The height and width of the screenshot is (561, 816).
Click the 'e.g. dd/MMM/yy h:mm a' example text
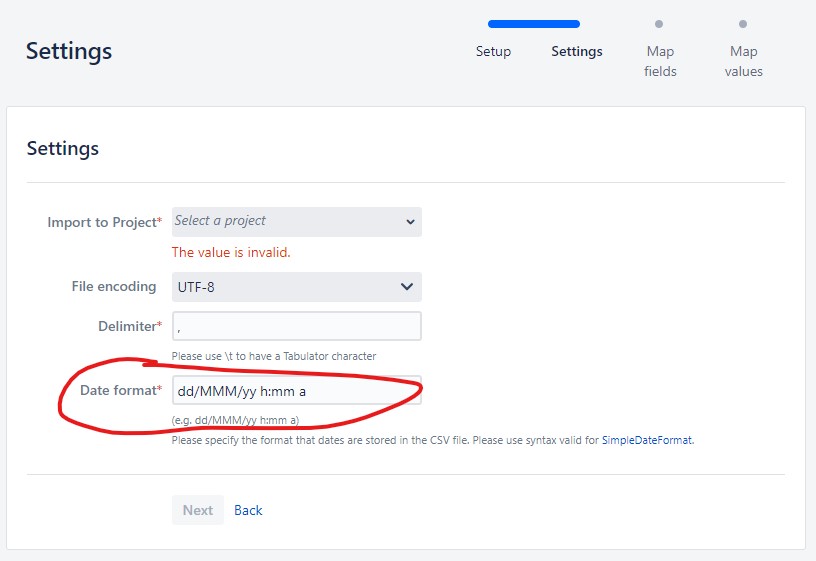[235, 420]
